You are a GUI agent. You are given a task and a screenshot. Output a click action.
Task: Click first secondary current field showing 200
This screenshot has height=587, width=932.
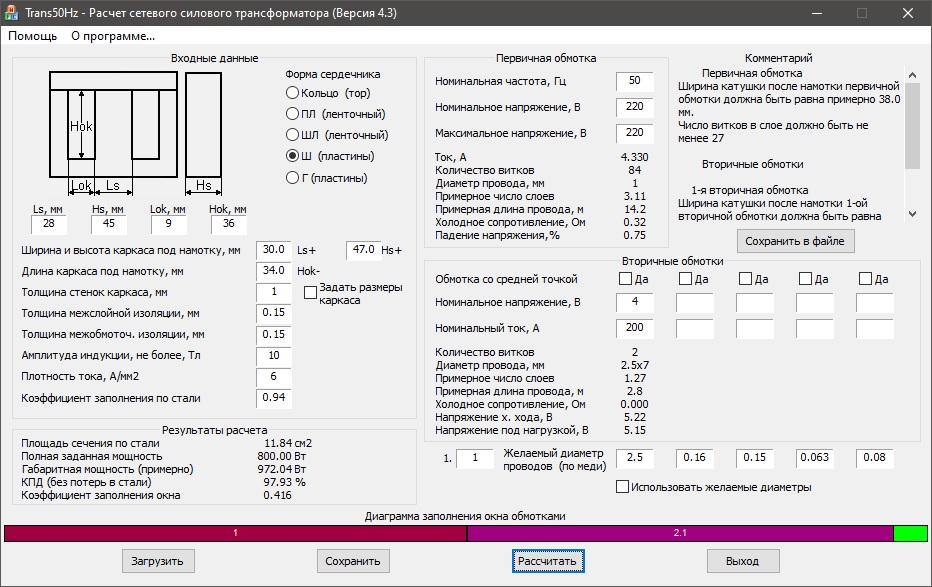click(635, 329)
